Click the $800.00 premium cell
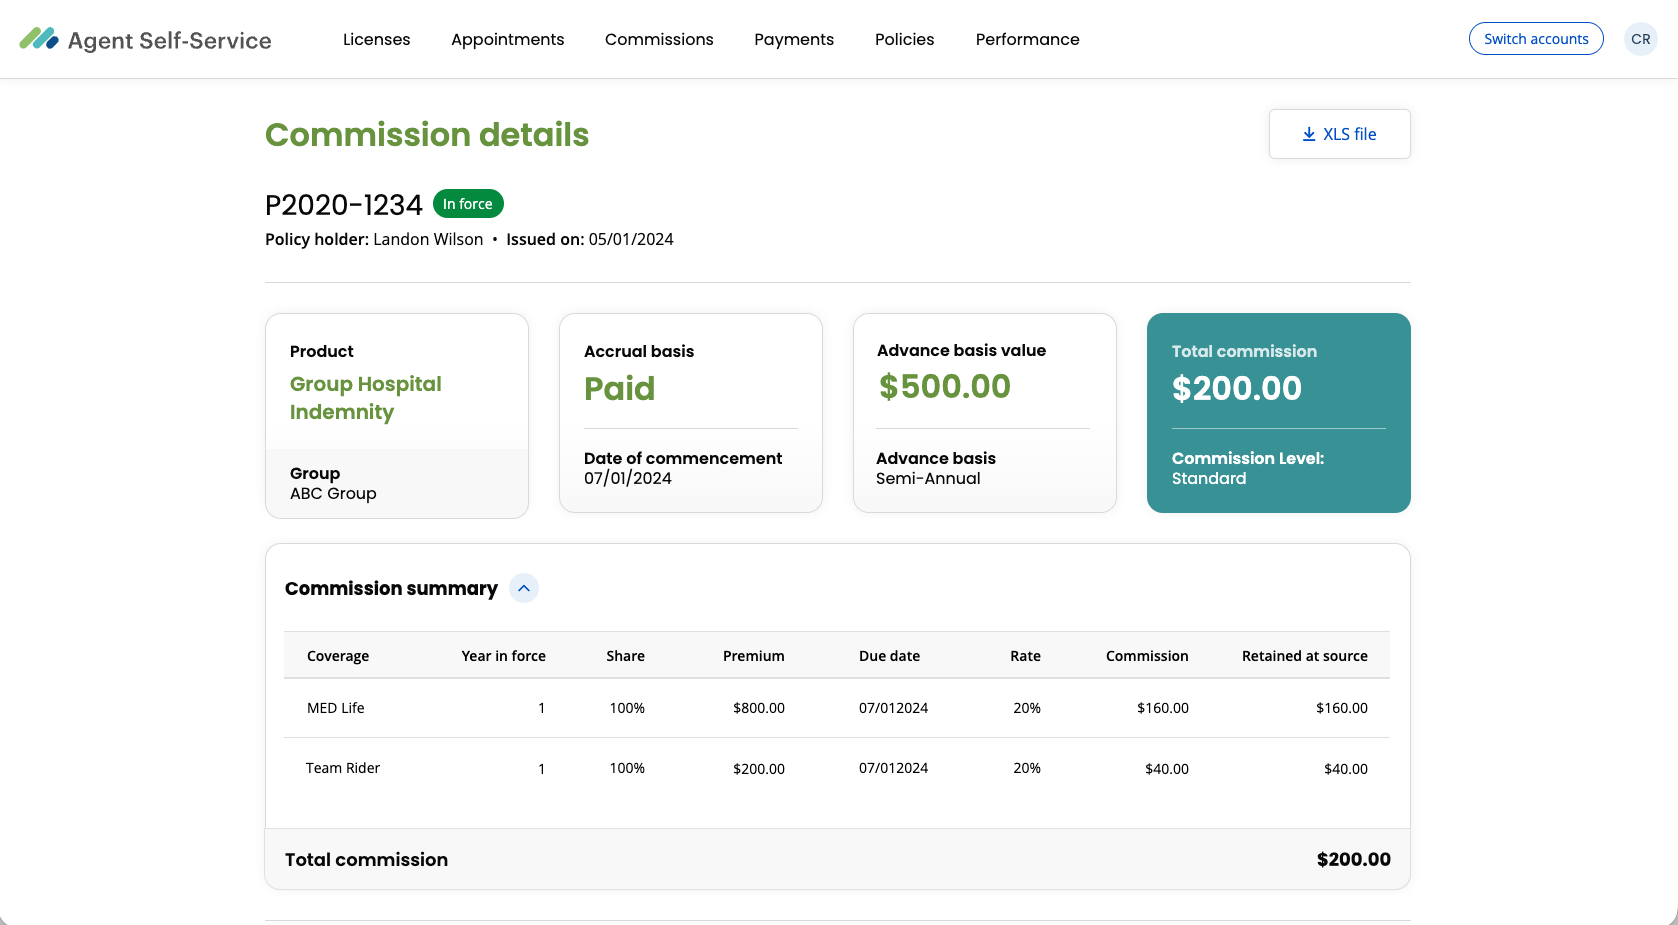 pyautogui.click(x=759, y=708)
